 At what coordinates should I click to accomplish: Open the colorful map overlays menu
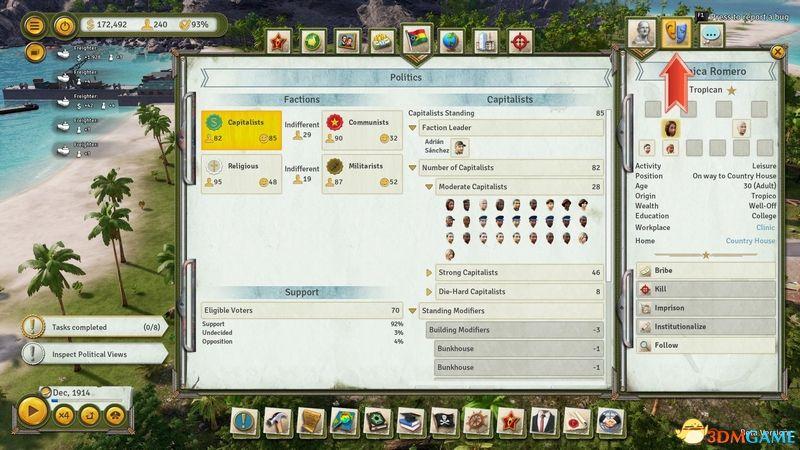coord(344,422)
